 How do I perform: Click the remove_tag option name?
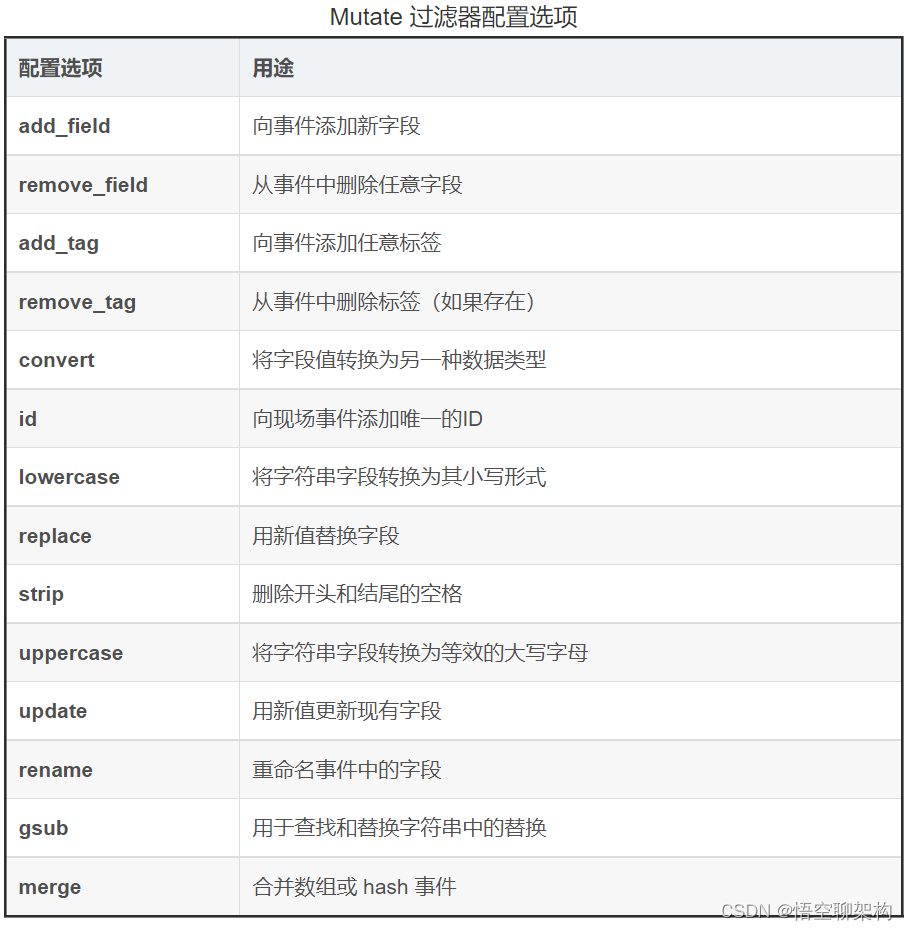coord(77,302)
